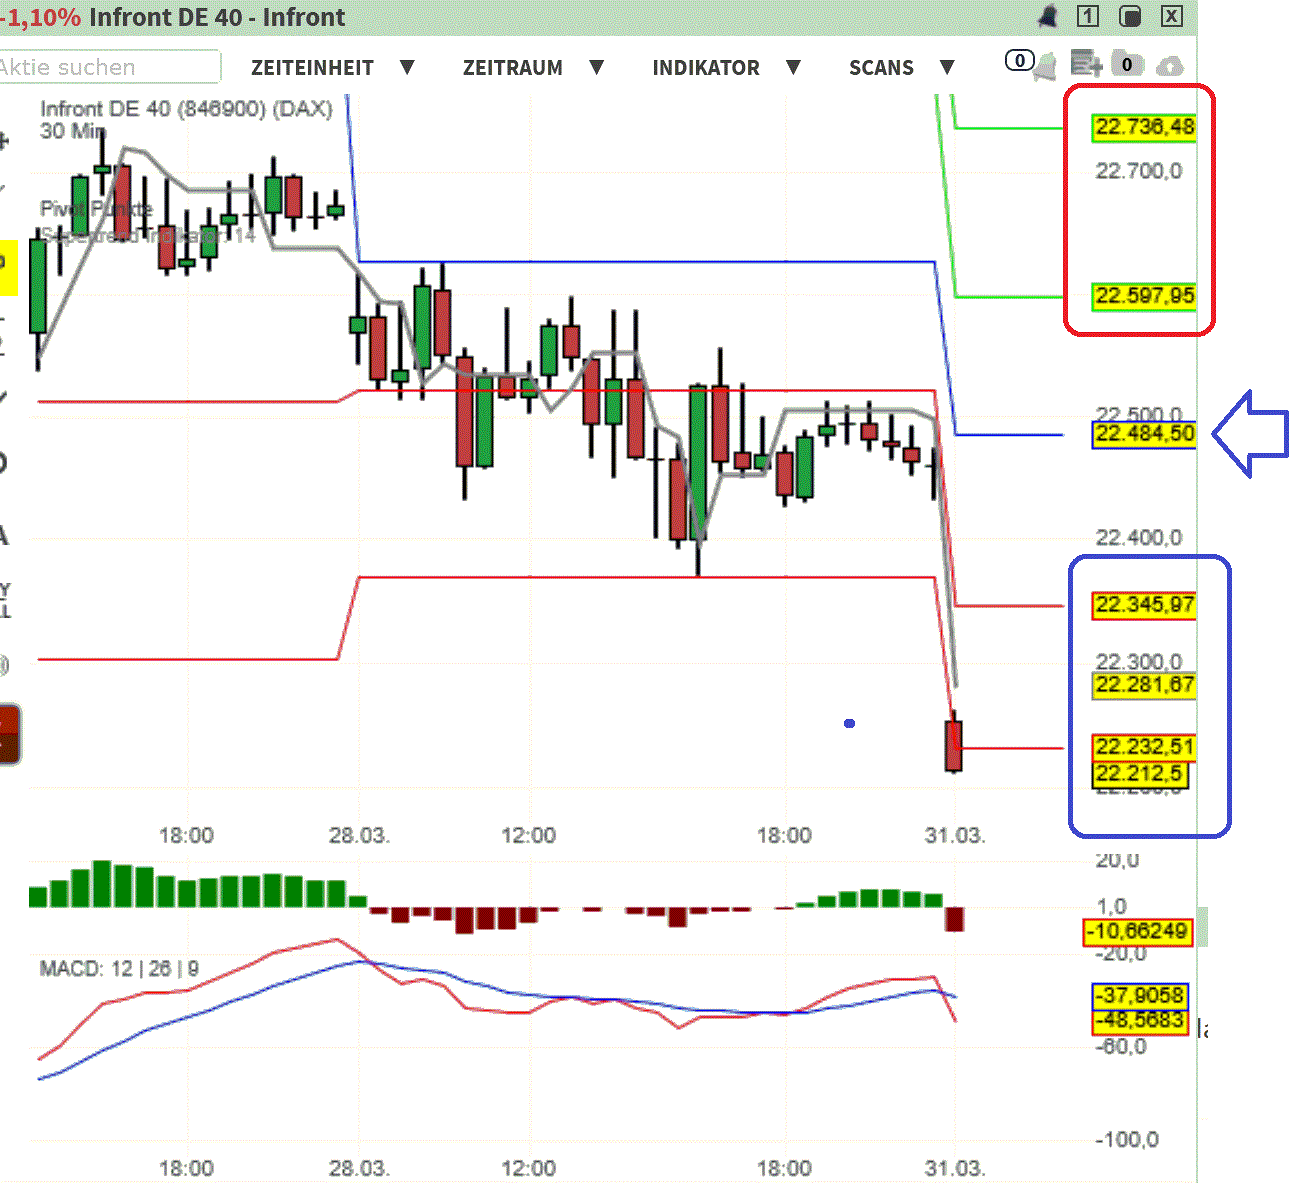The height and width of the screenshot is (1197, 1292).
Task: Click the 22.736,48 green price label
Action: tap(1143, 128)
